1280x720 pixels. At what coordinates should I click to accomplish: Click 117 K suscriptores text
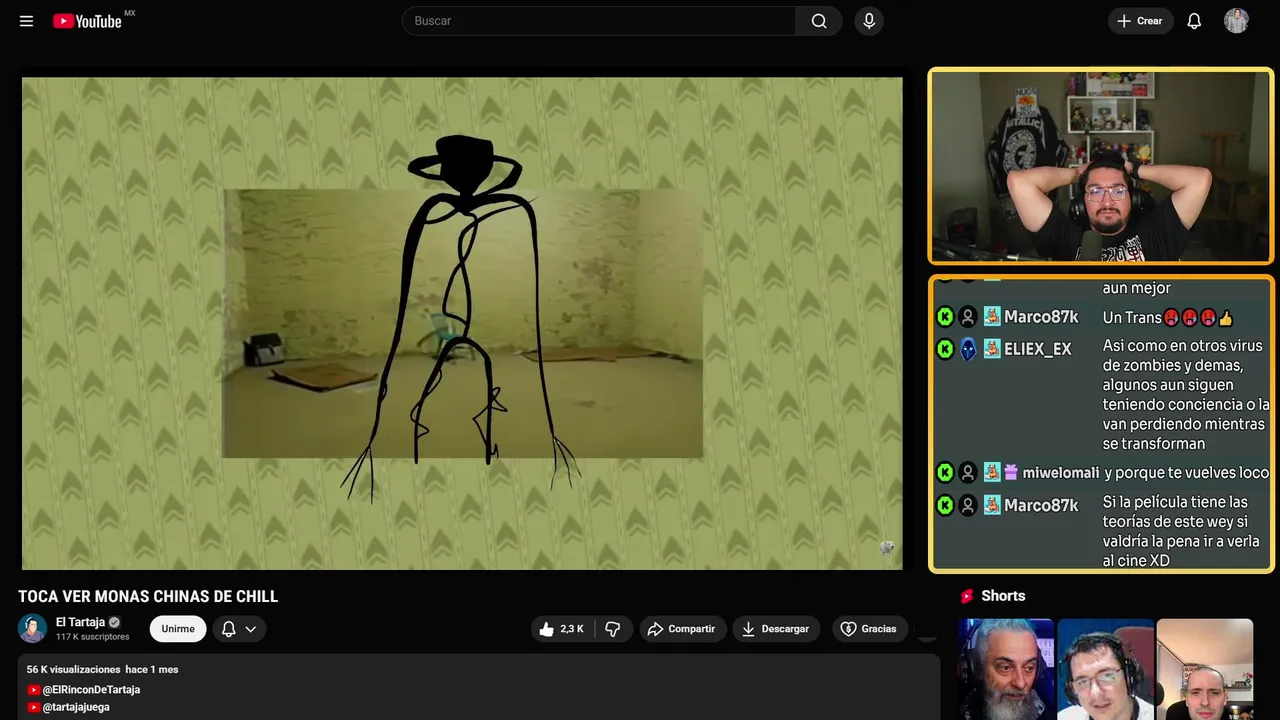(93, 637)
